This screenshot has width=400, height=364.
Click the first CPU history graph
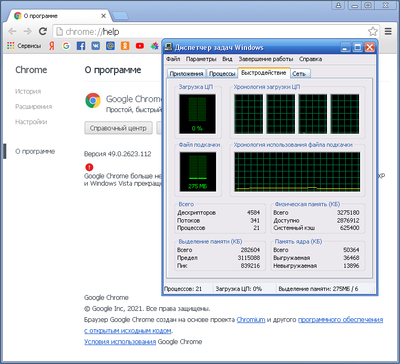[x=248, y=114]
